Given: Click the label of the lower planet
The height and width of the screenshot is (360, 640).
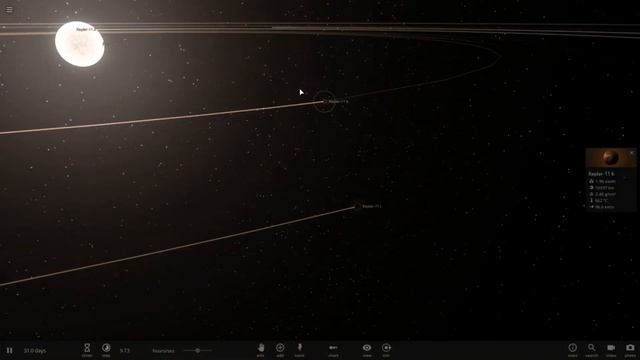Looking at the screenshot, I should [372, 207].
